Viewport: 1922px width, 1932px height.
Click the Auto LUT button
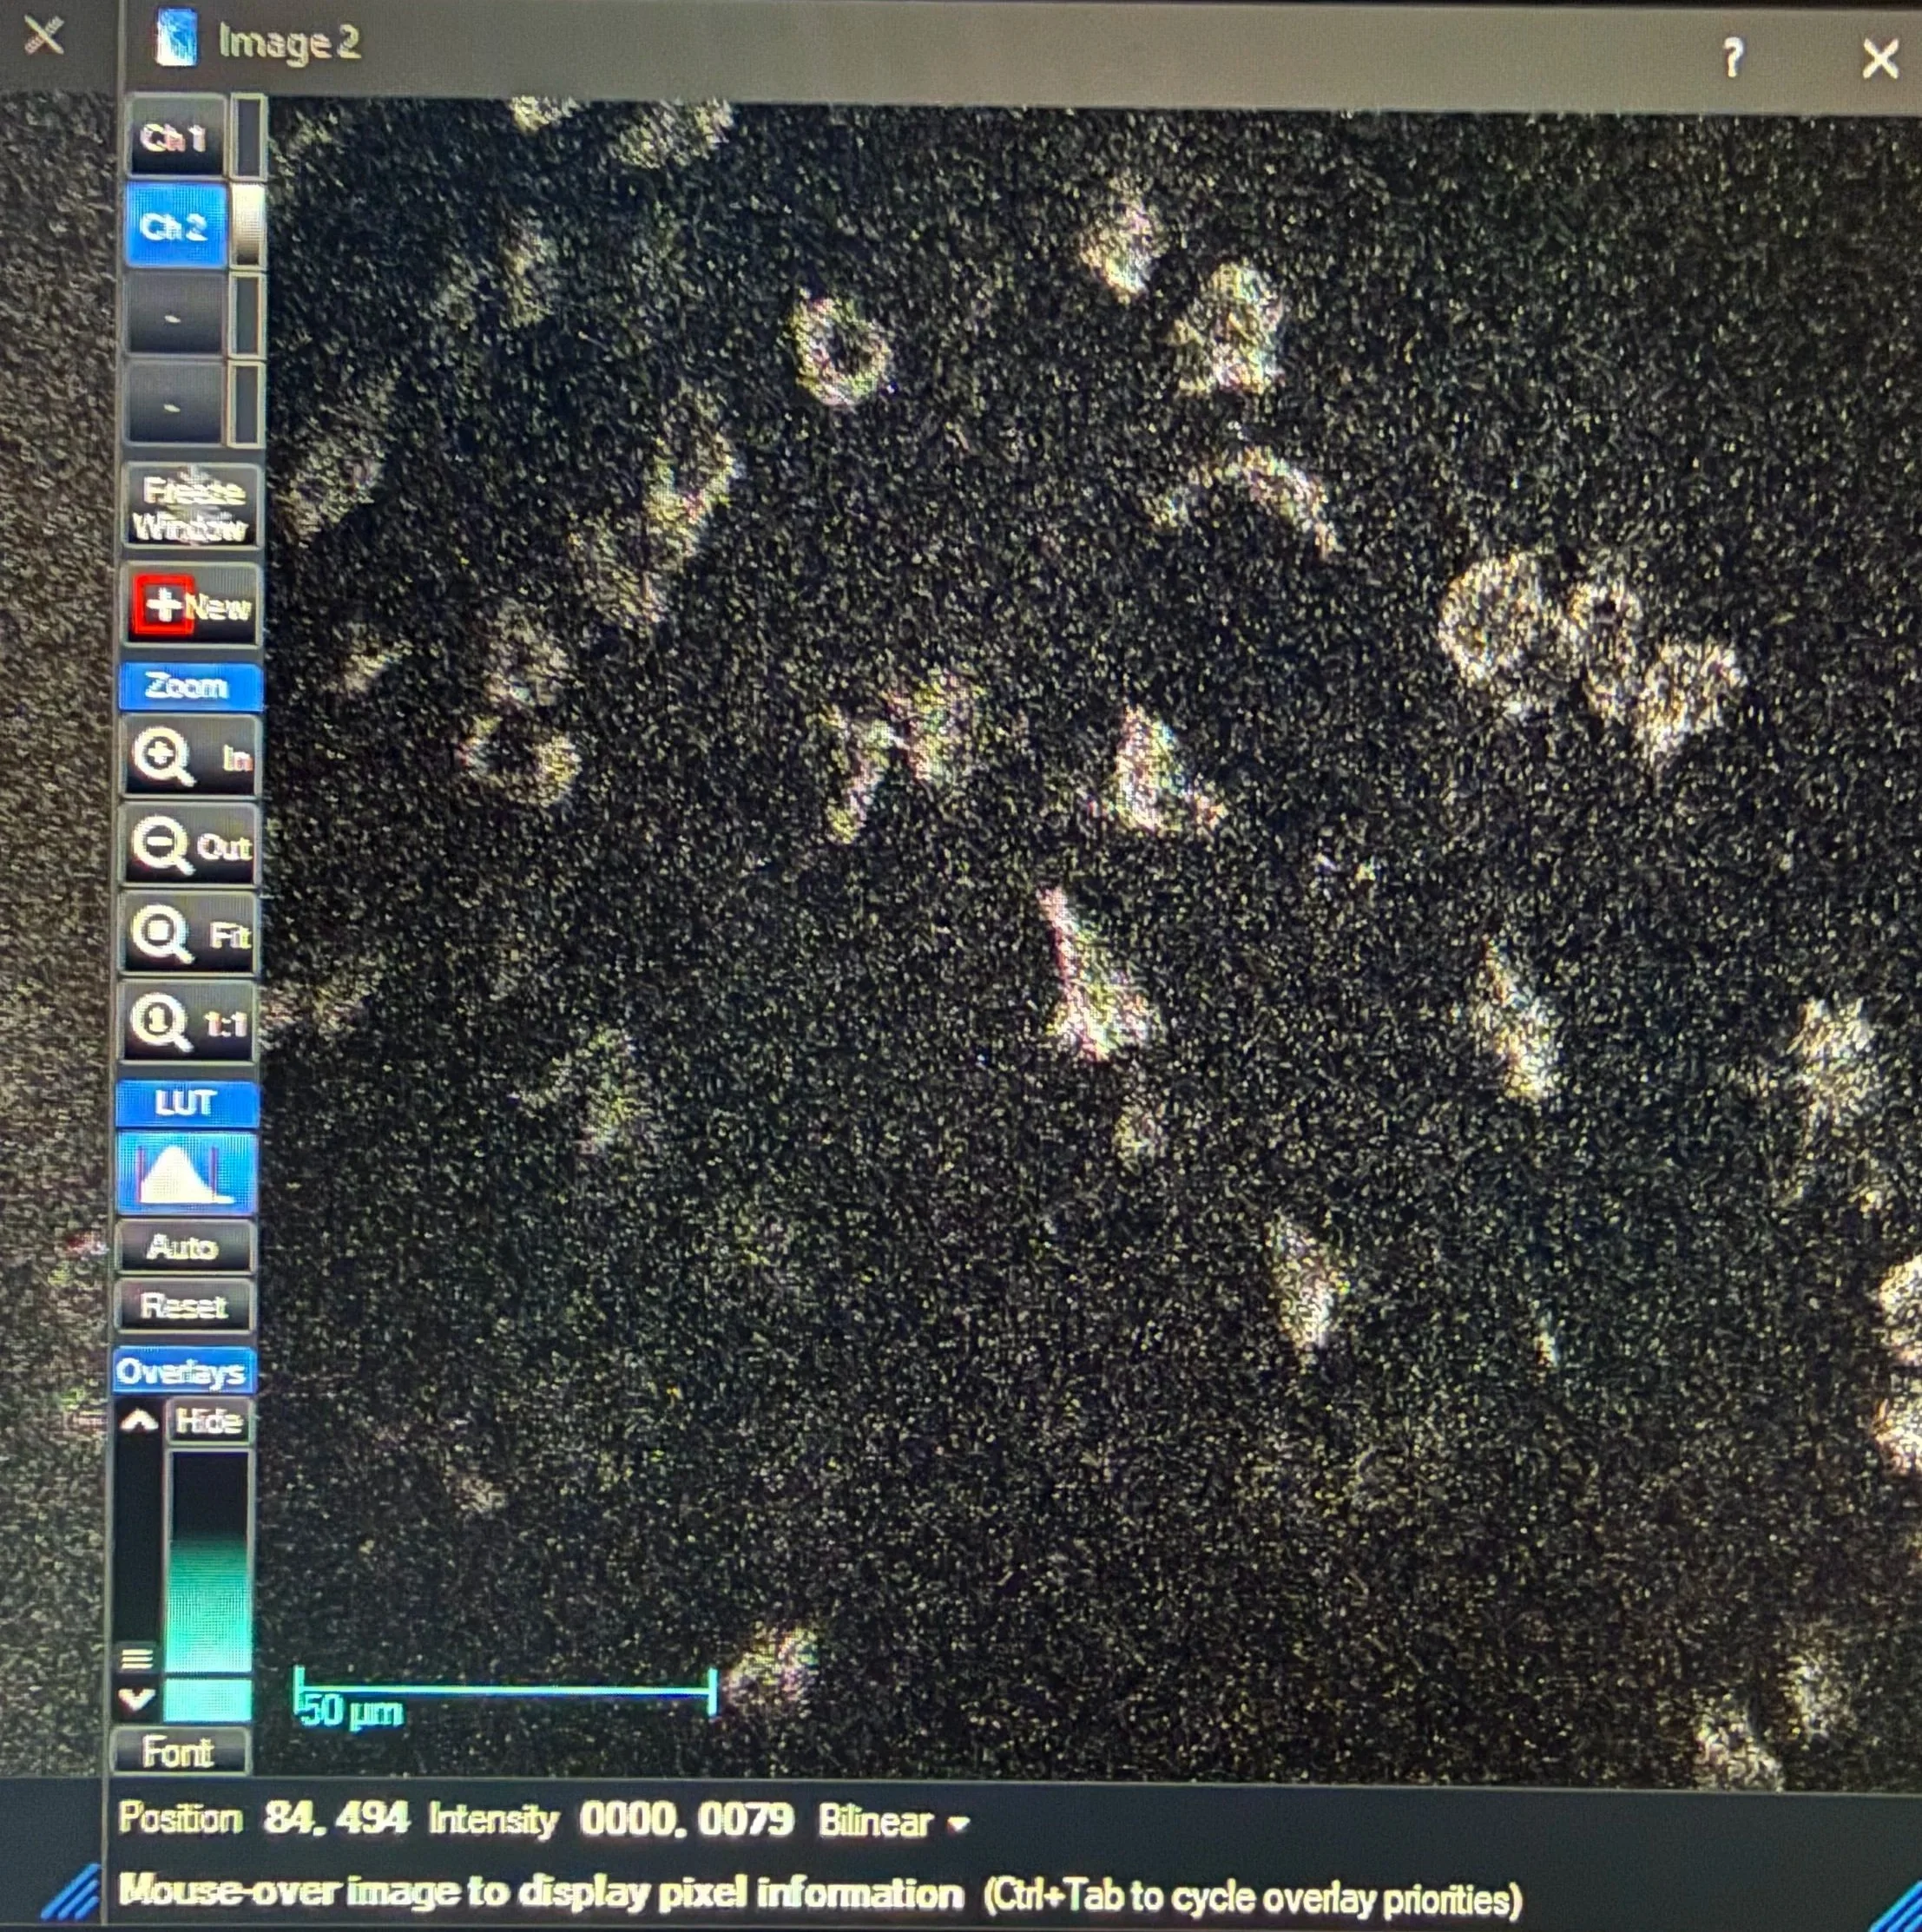[x=184, y=1247]
